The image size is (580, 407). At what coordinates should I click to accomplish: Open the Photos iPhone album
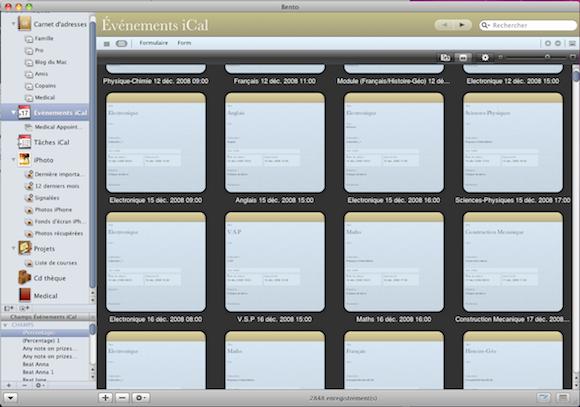48,210
